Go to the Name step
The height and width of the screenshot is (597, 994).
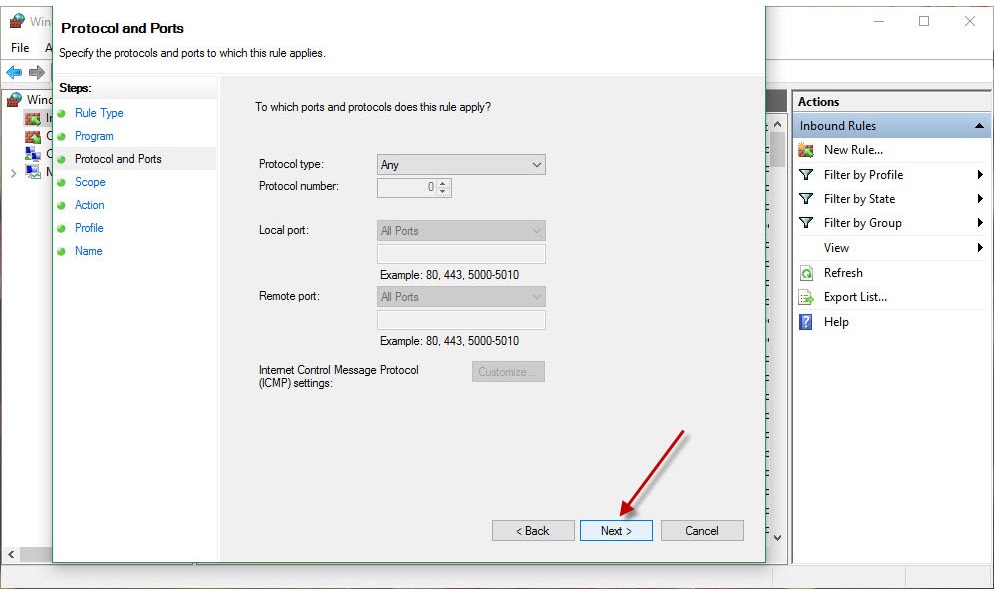[88, 251]
